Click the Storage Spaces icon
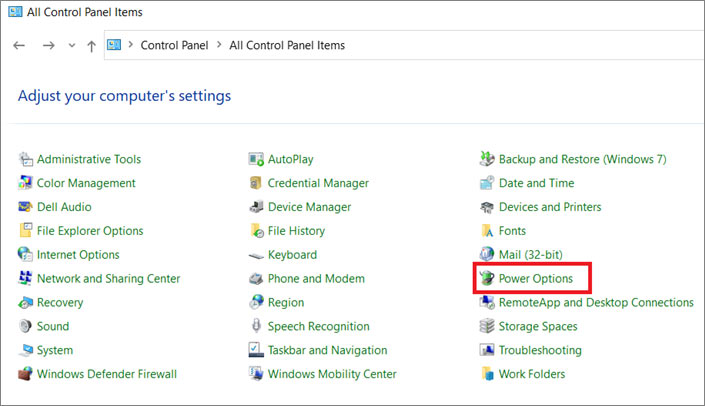 487,326
